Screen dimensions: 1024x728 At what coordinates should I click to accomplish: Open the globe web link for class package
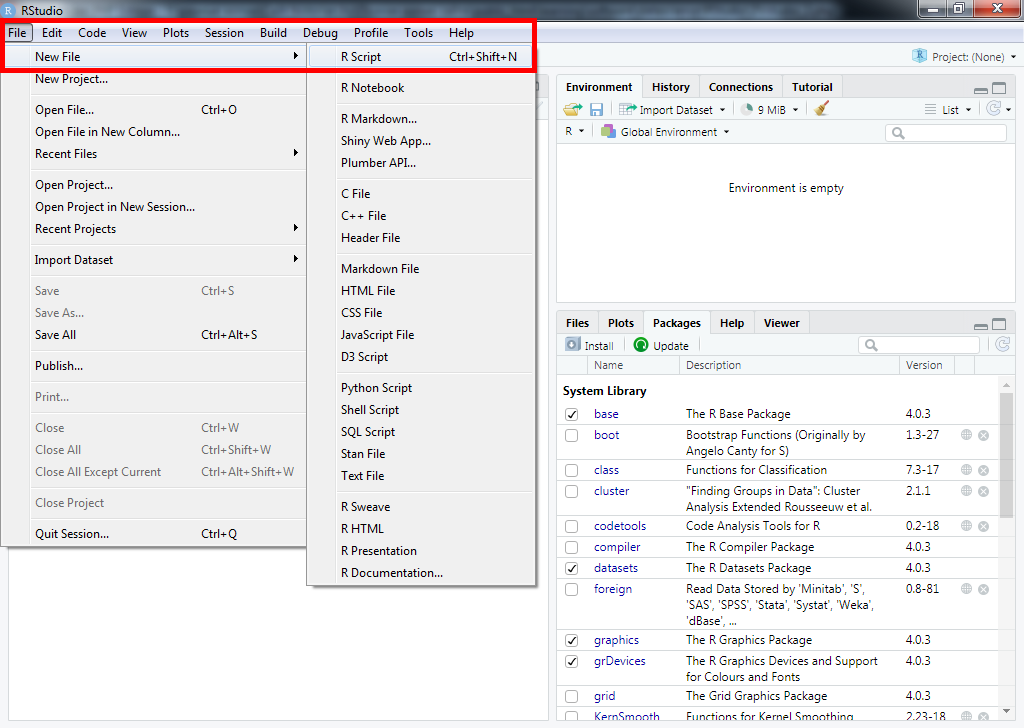point(967,470)
